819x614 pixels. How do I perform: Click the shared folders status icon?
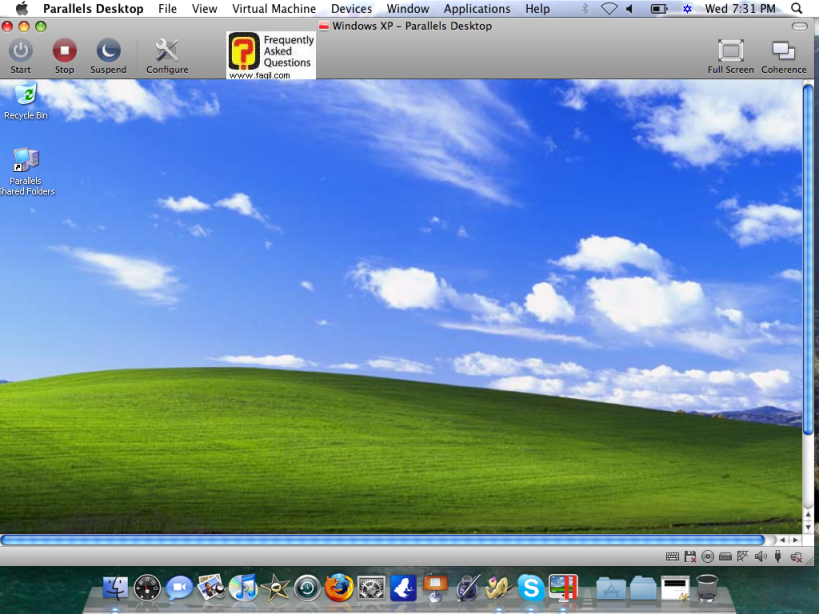796,557
